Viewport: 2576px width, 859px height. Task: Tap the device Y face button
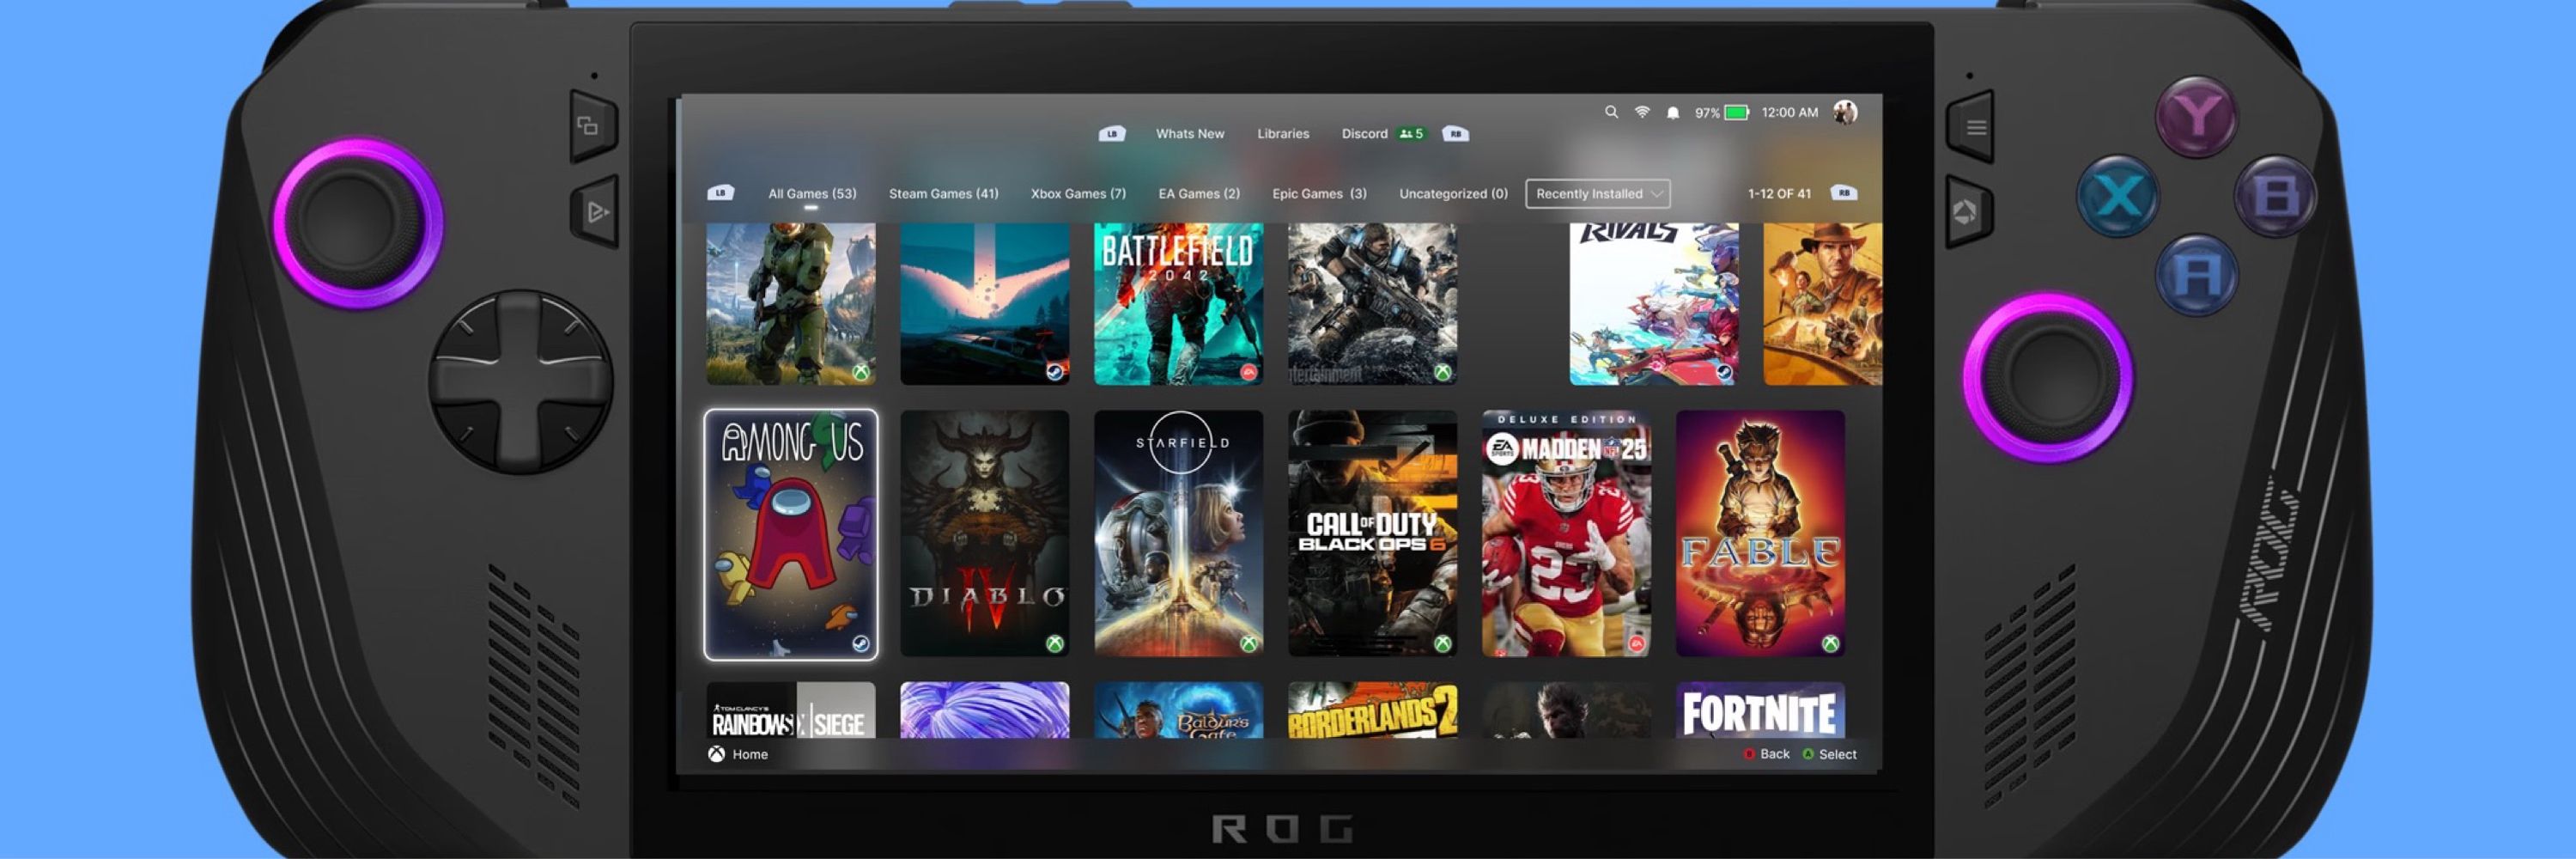pos(2196,116)
